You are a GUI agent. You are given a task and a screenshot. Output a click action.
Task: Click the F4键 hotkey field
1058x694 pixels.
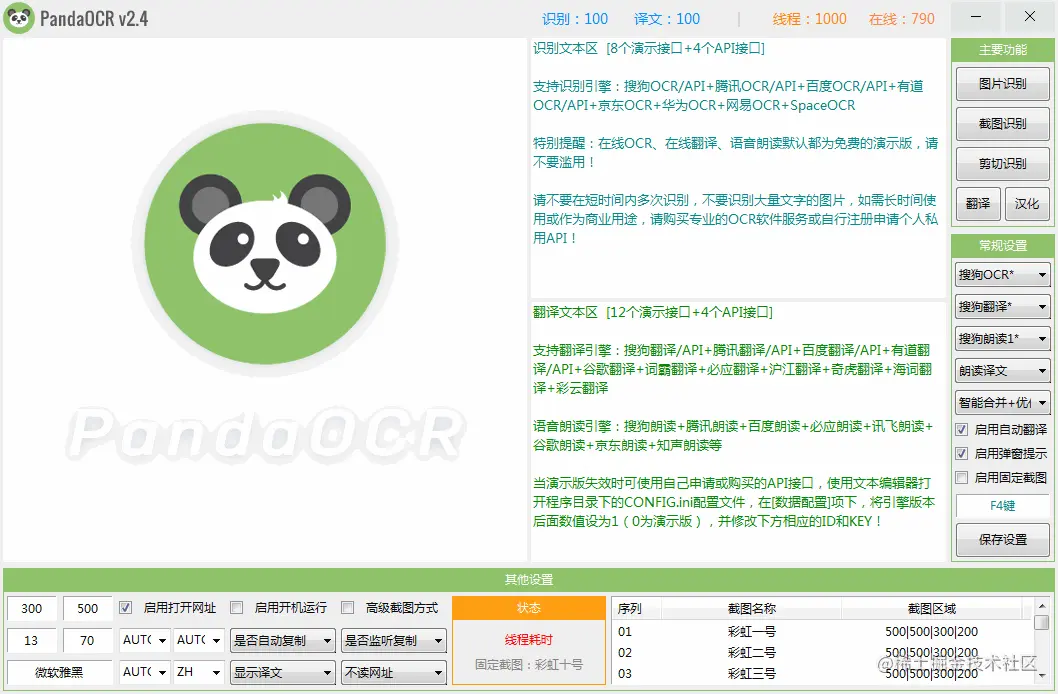[1003, 506]
